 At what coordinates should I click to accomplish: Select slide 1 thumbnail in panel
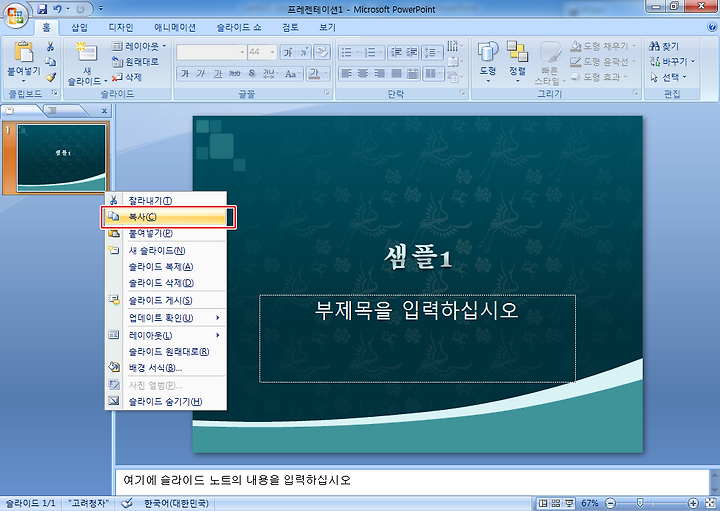point(61,158)
